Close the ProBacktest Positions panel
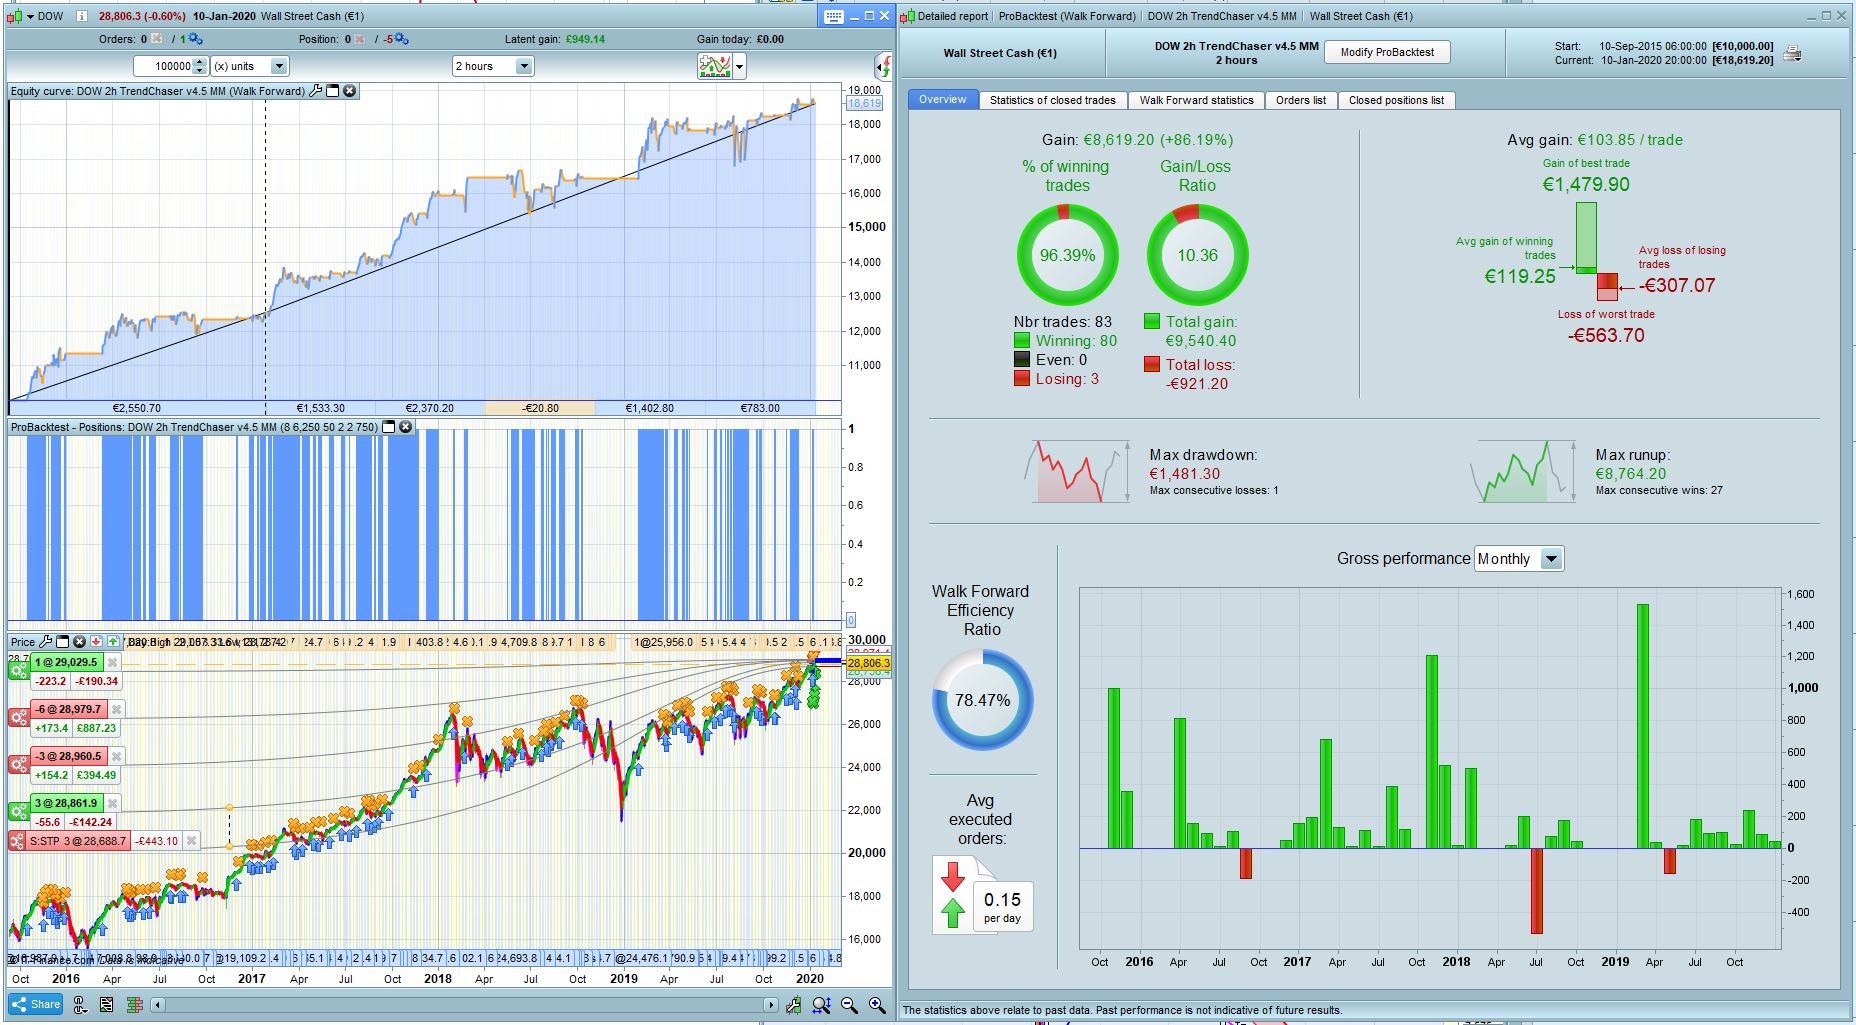This screenshot has height=1025, width=1856. (406, 427)
